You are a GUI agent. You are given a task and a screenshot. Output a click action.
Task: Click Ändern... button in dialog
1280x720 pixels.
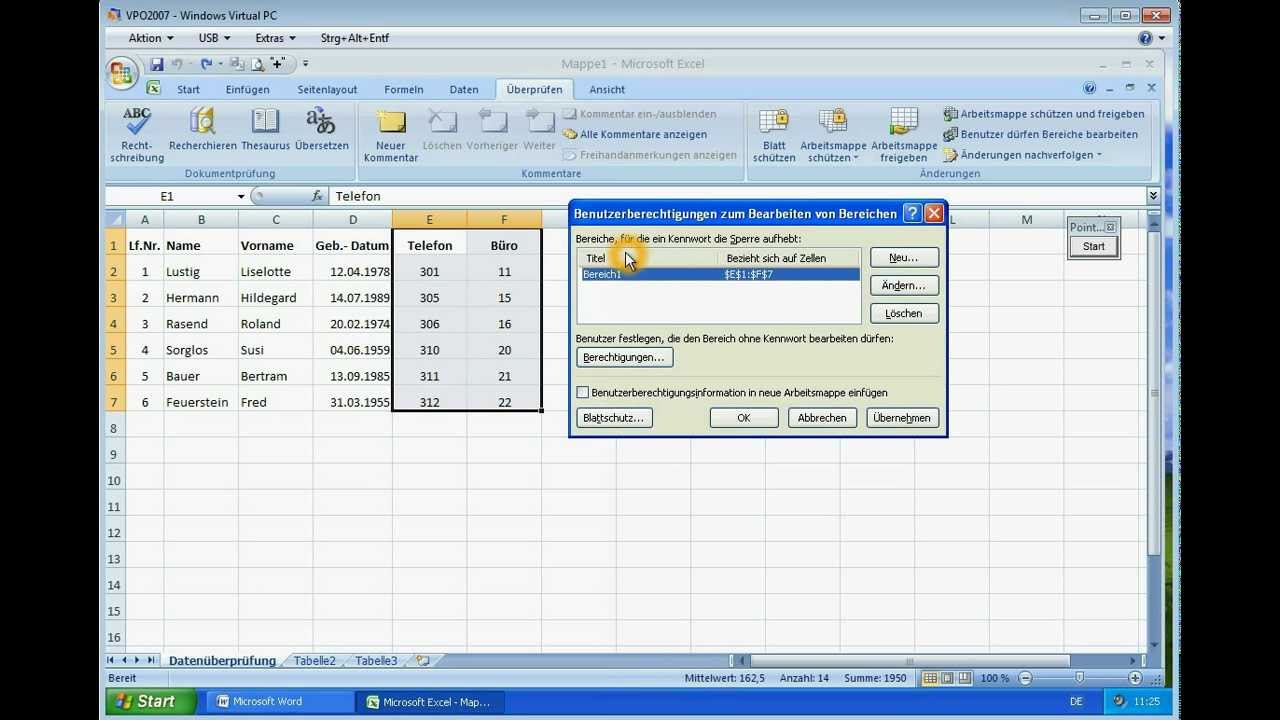(x=904, y=285)
